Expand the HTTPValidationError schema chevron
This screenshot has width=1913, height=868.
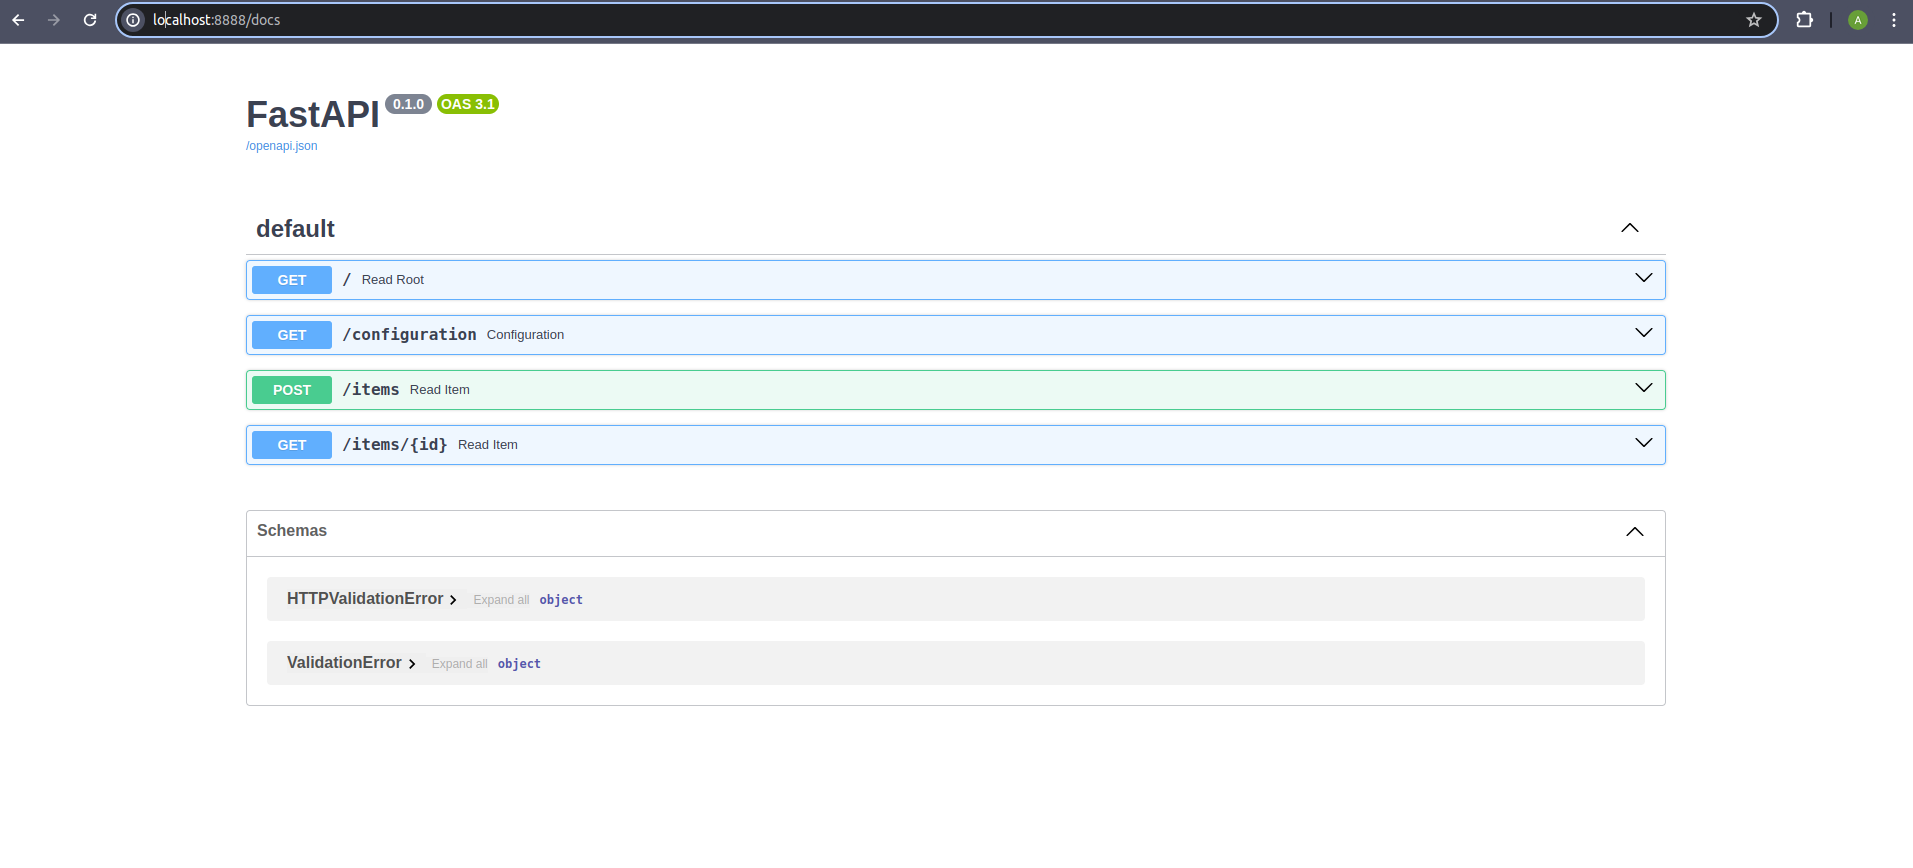[x=453, y=600]
